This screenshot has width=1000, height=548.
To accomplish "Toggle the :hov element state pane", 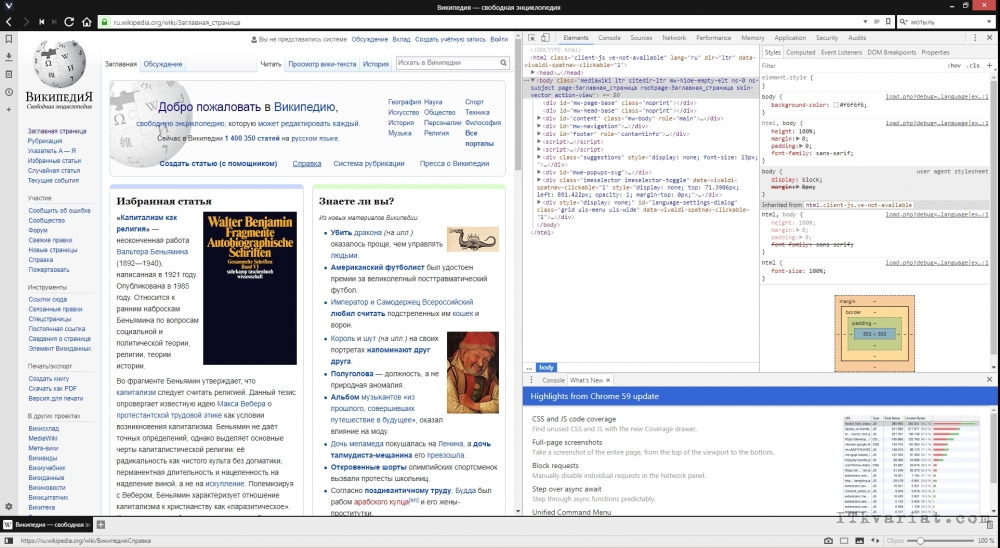I will tap(954, 65).
